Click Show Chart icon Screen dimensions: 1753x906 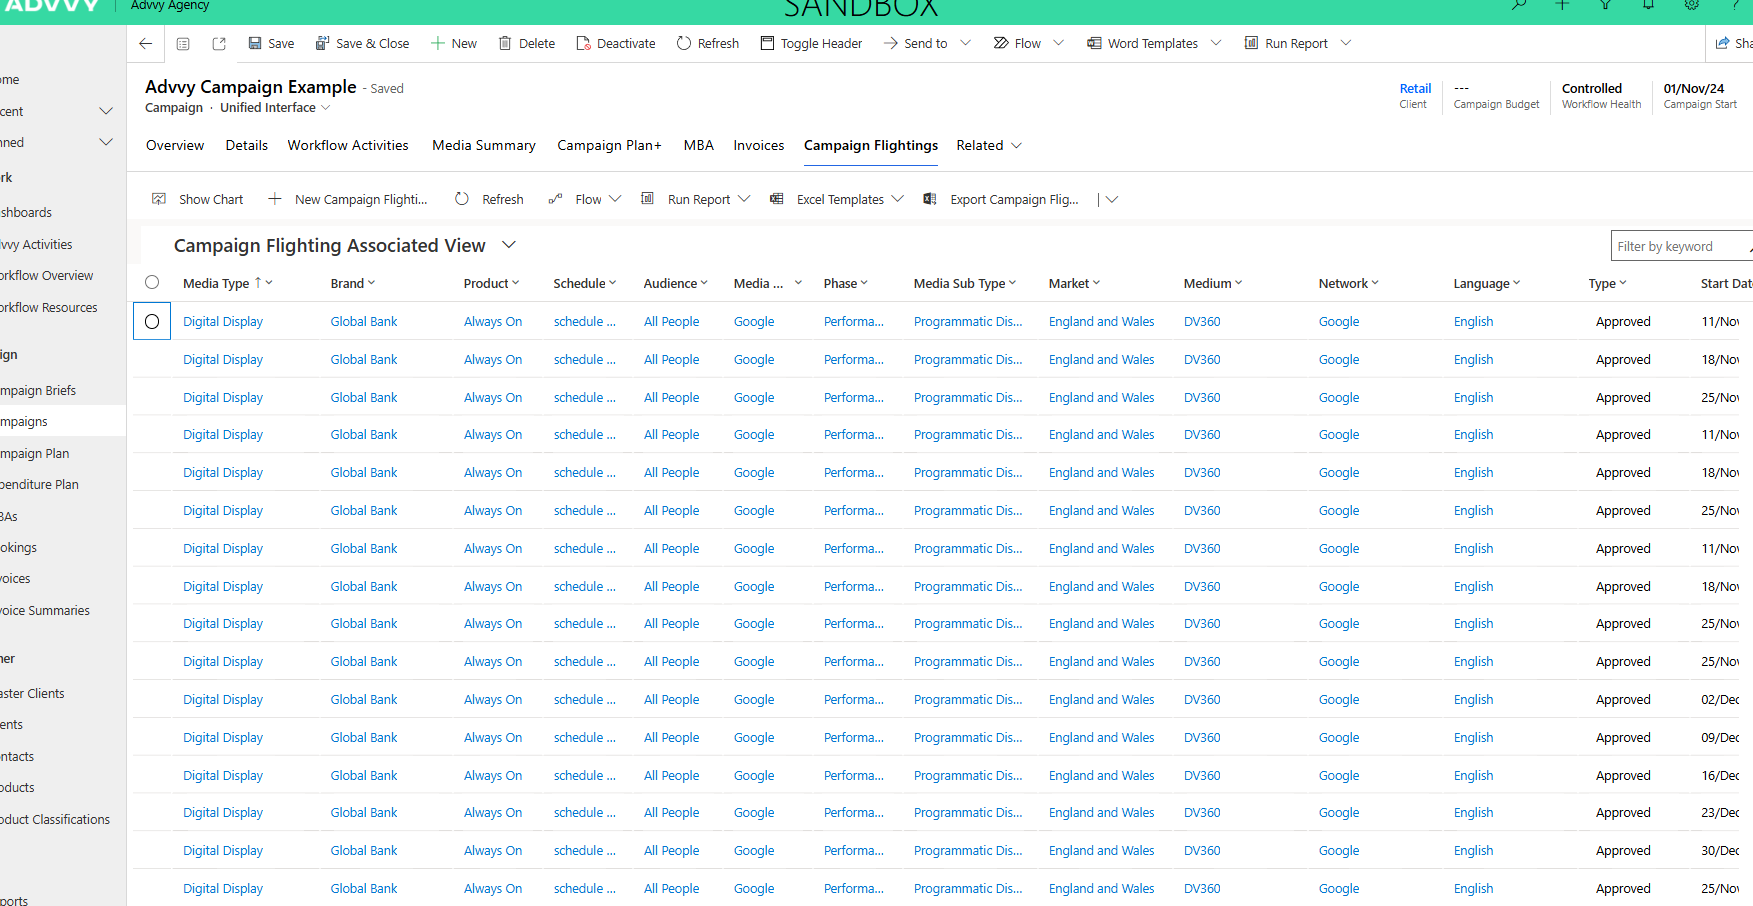click(159, 199)
